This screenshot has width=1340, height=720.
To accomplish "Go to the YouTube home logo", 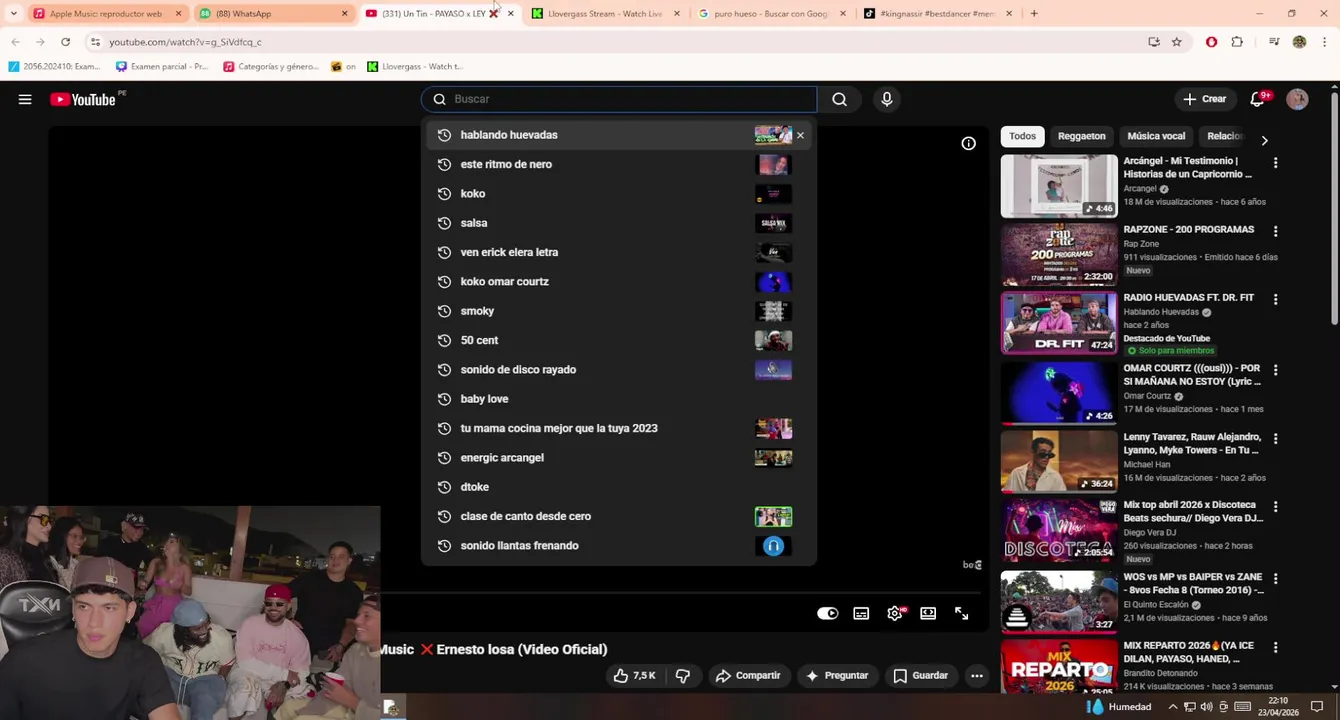I will [x=83, y=99].
